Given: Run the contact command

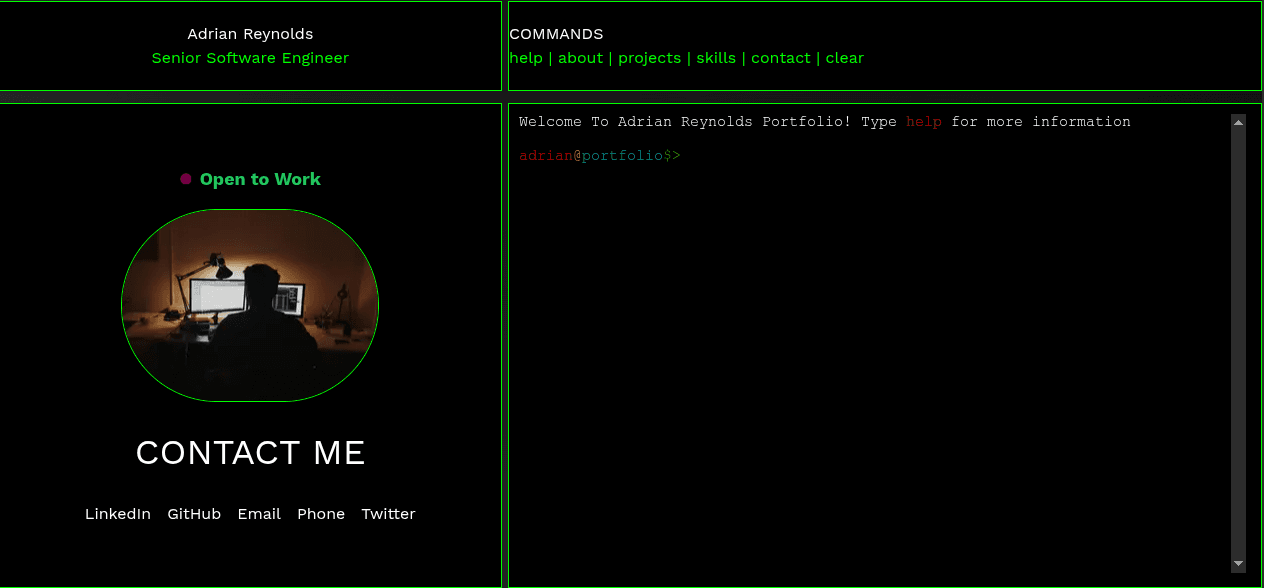Looking at the screenshot, I should click(781, 58).
